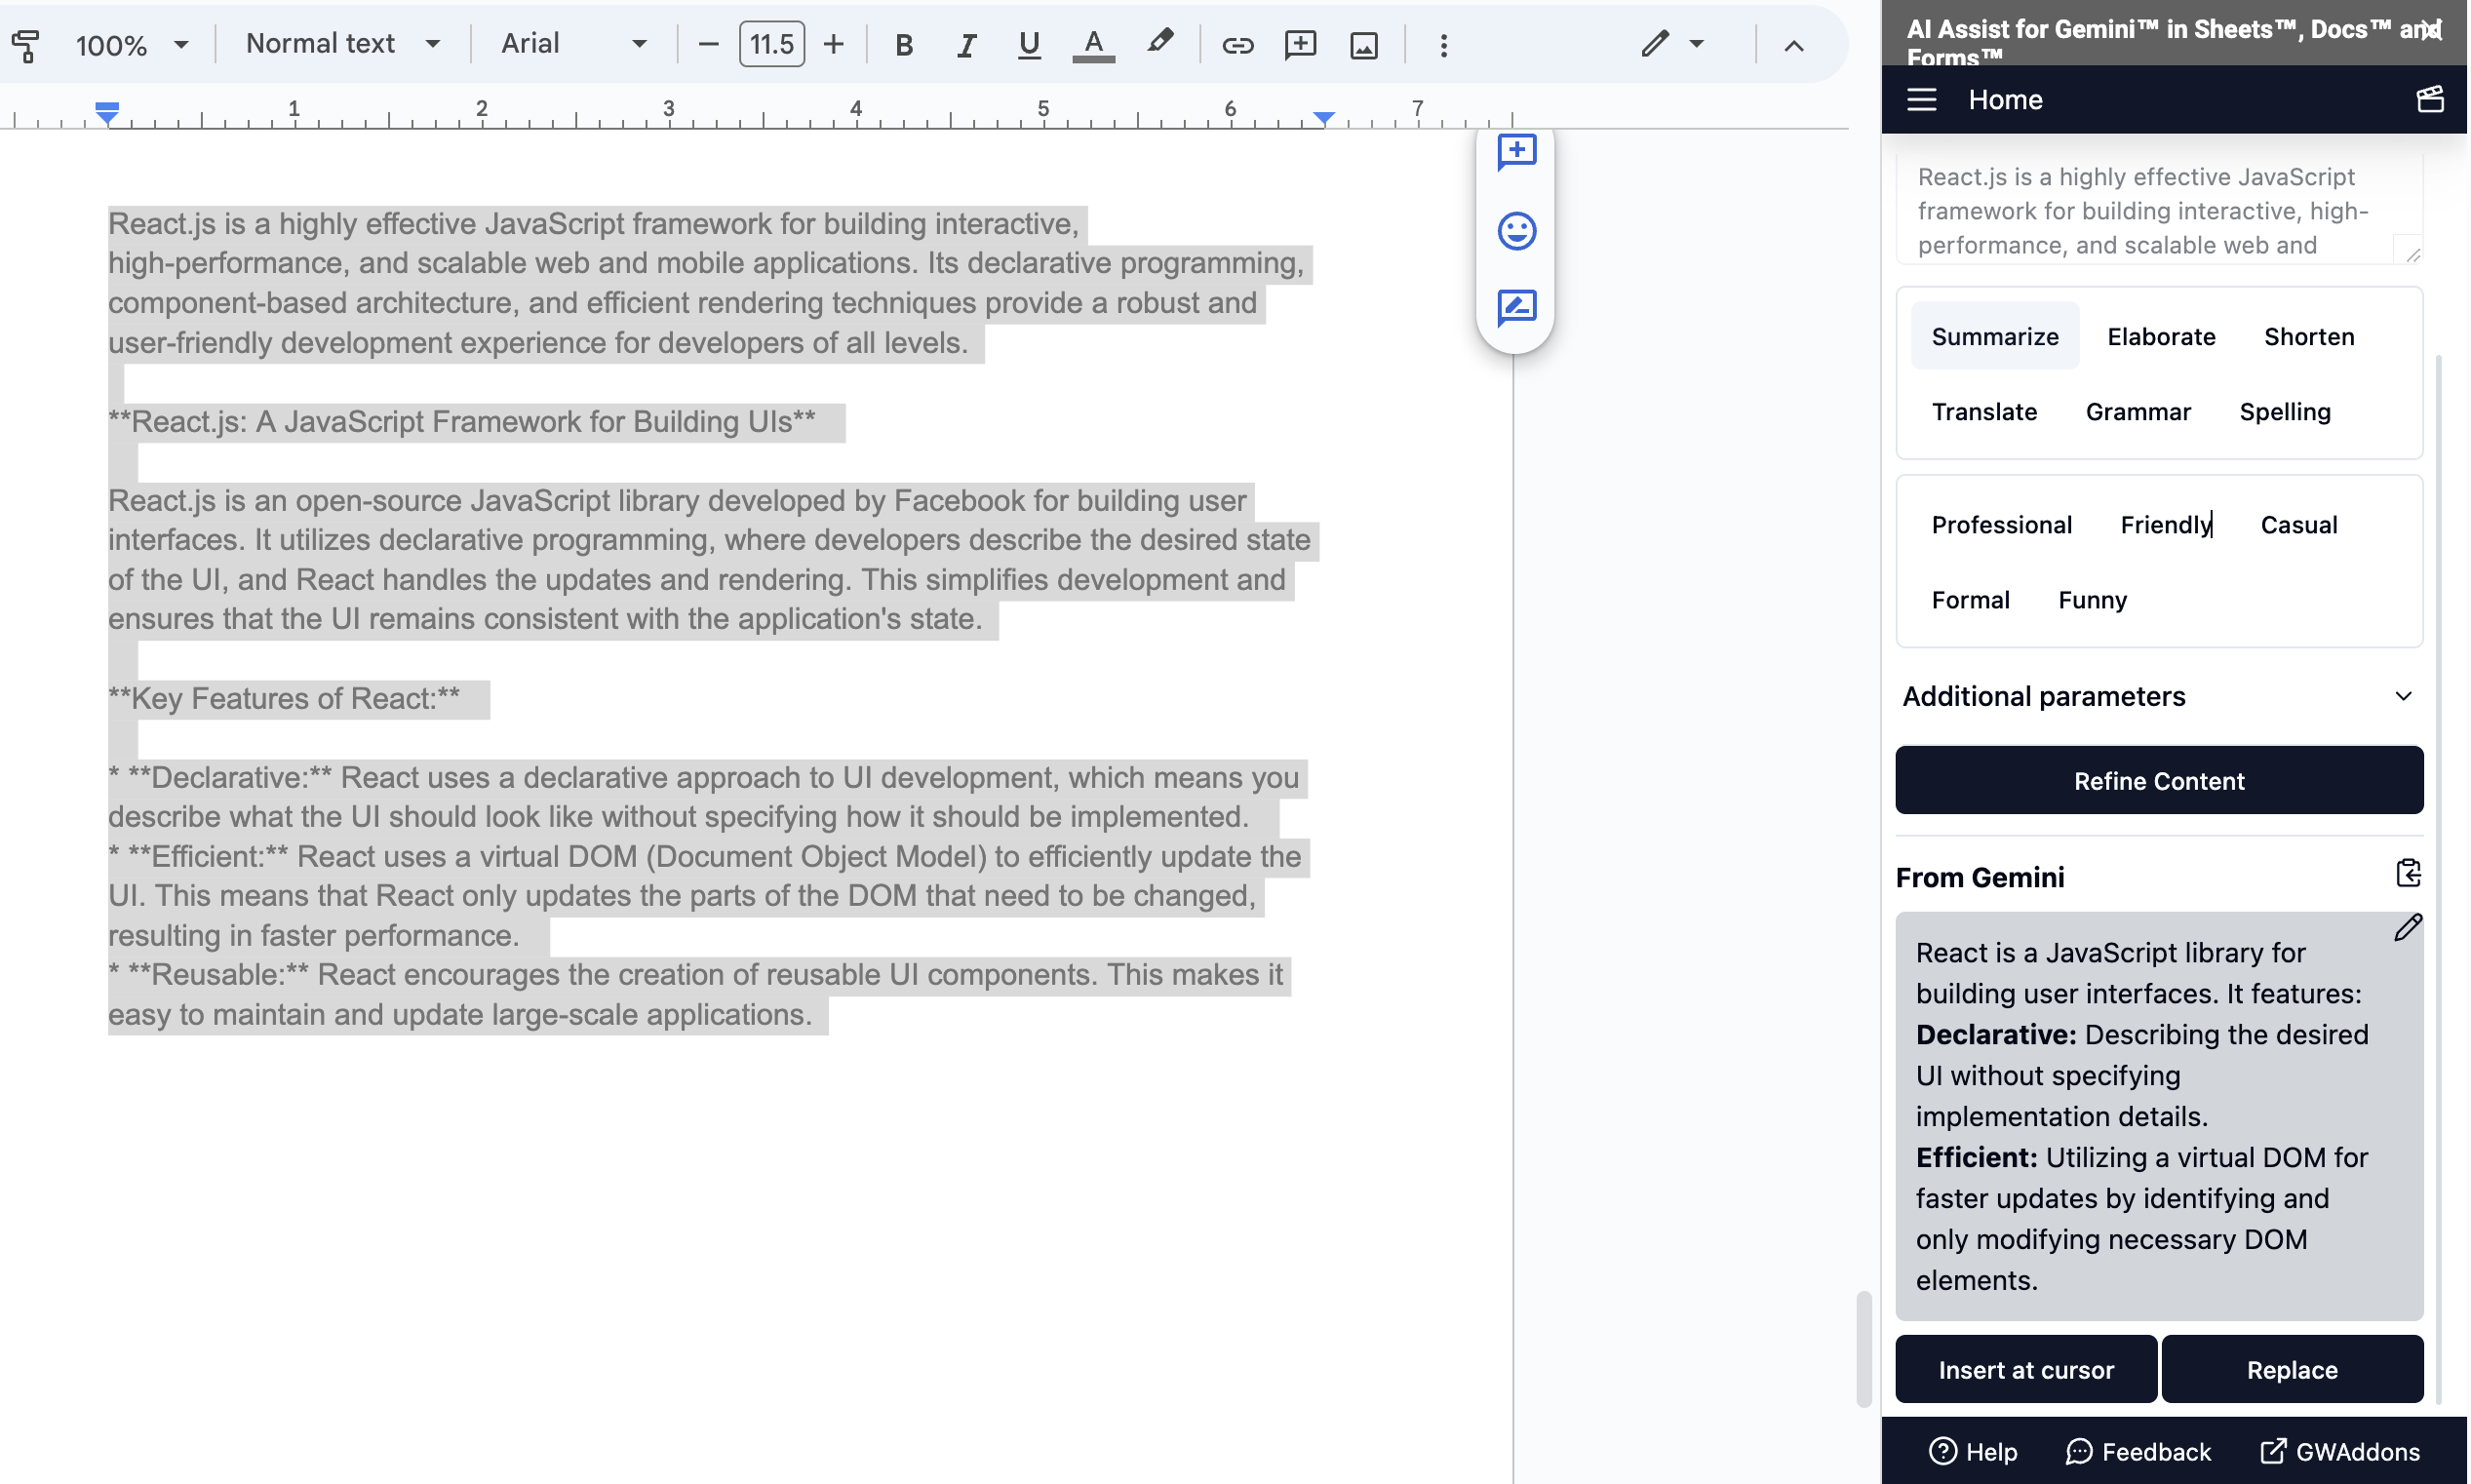2471x1484 pixels.
Task: Select the Shorten option
Action: 2308,337
